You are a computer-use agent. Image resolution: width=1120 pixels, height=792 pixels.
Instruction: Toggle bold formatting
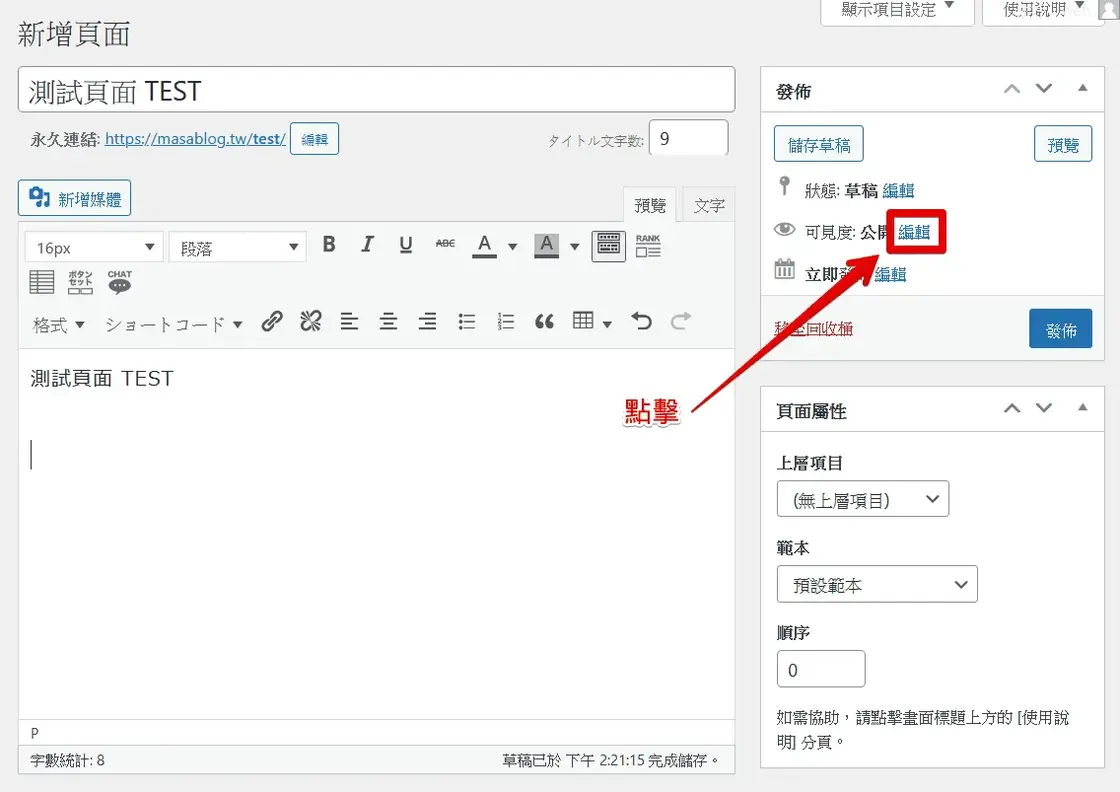[x=329, y=245]
